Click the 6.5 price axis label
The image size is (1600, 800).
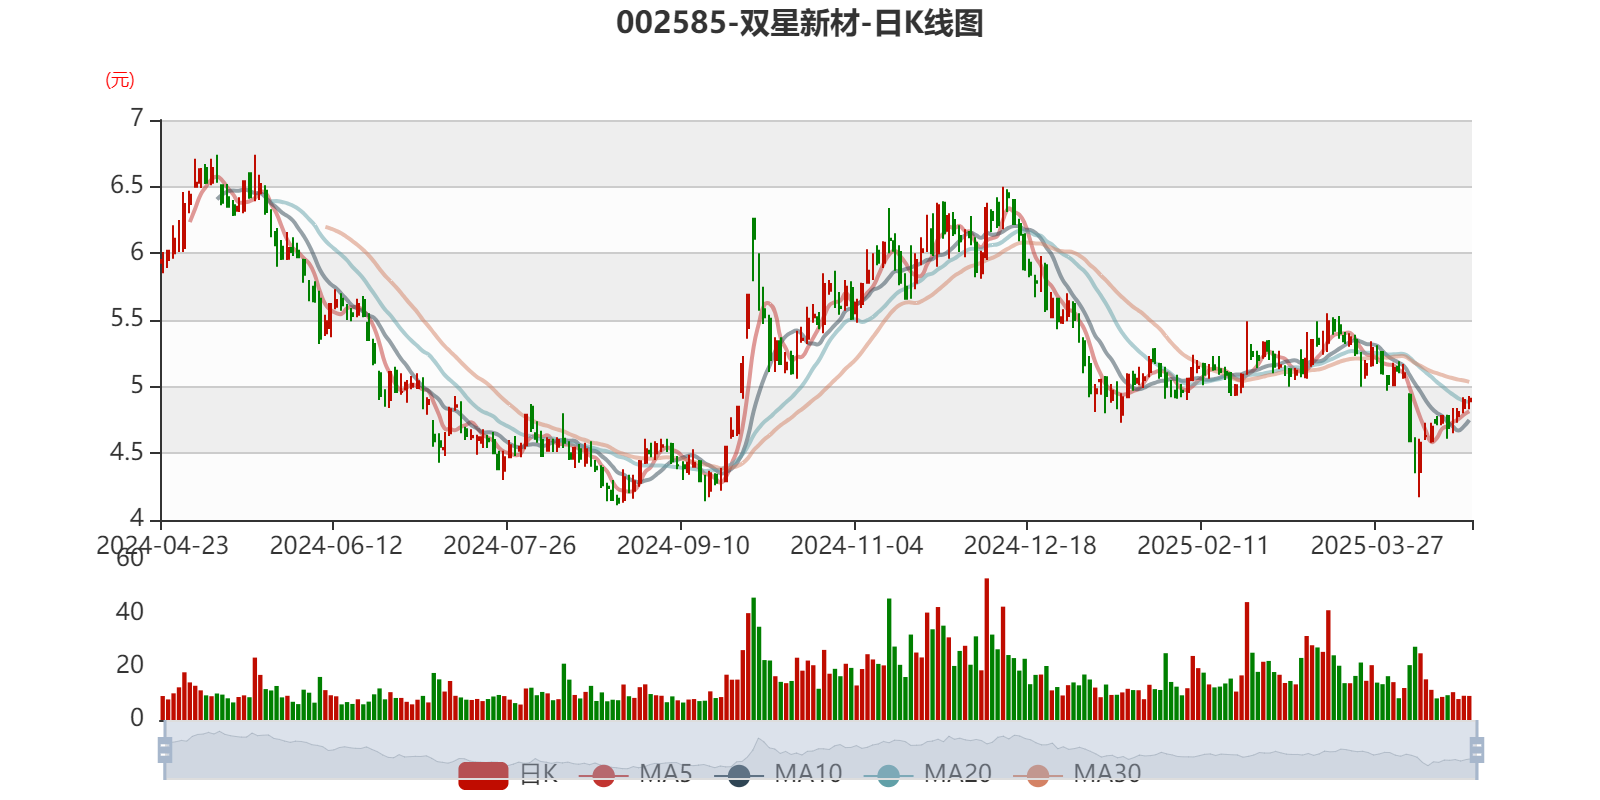[127, 186]
